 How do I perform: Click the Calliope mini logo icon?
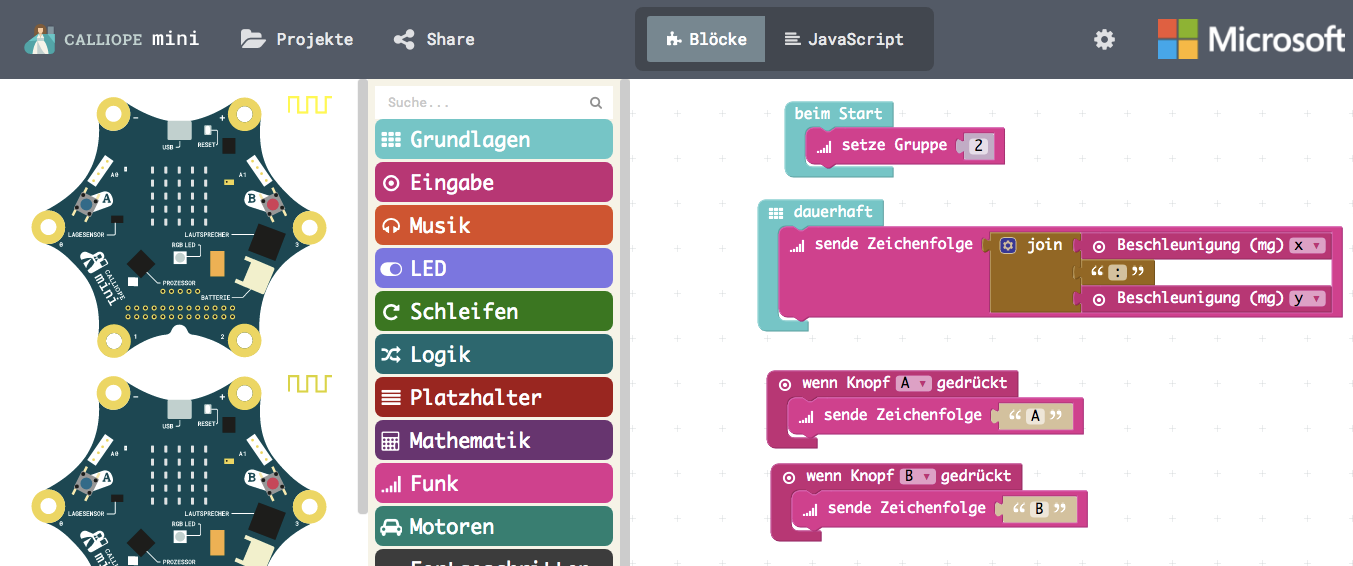40,40
